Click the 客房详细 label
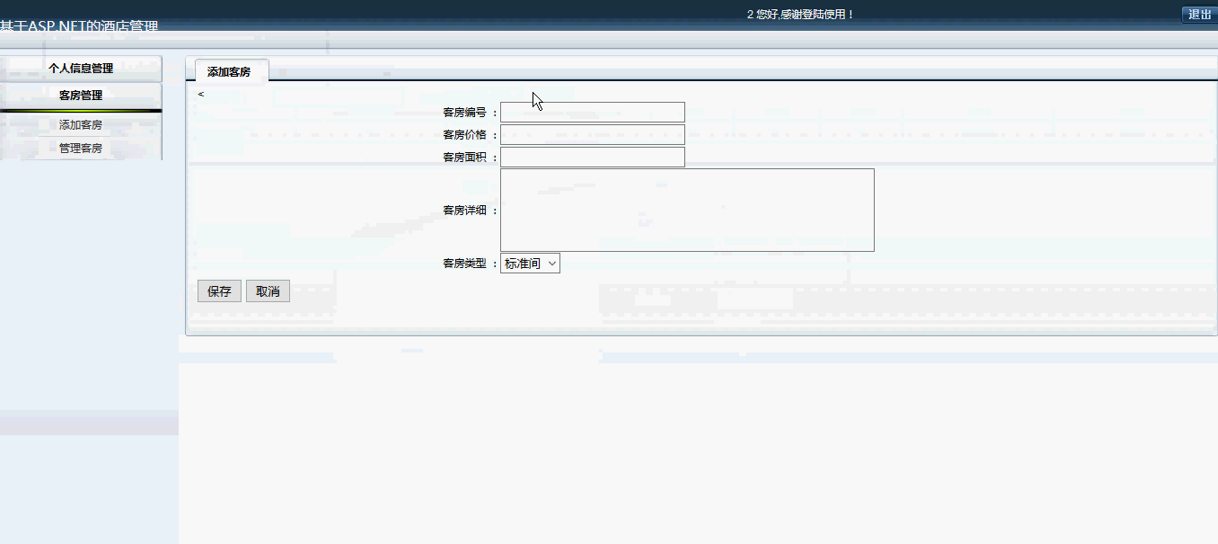1218x544 pixels. pos(465,210)
